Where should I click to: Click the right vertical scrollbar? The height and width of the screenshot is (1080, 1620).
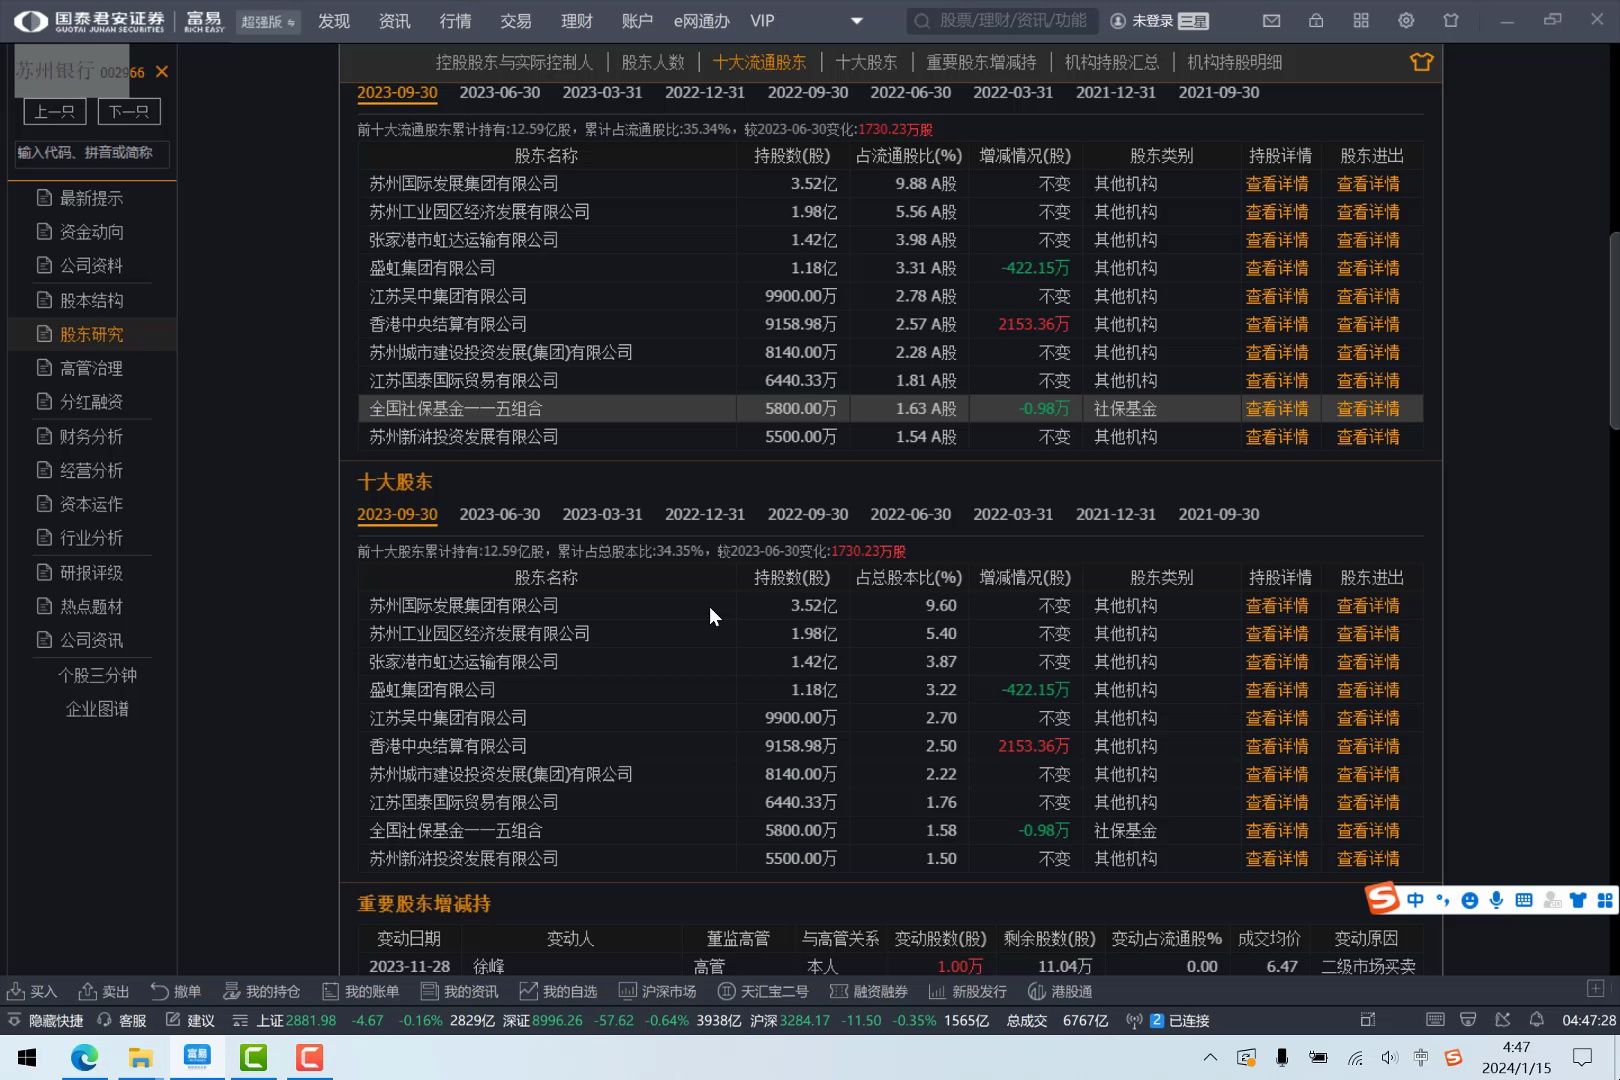(1614, 330)
